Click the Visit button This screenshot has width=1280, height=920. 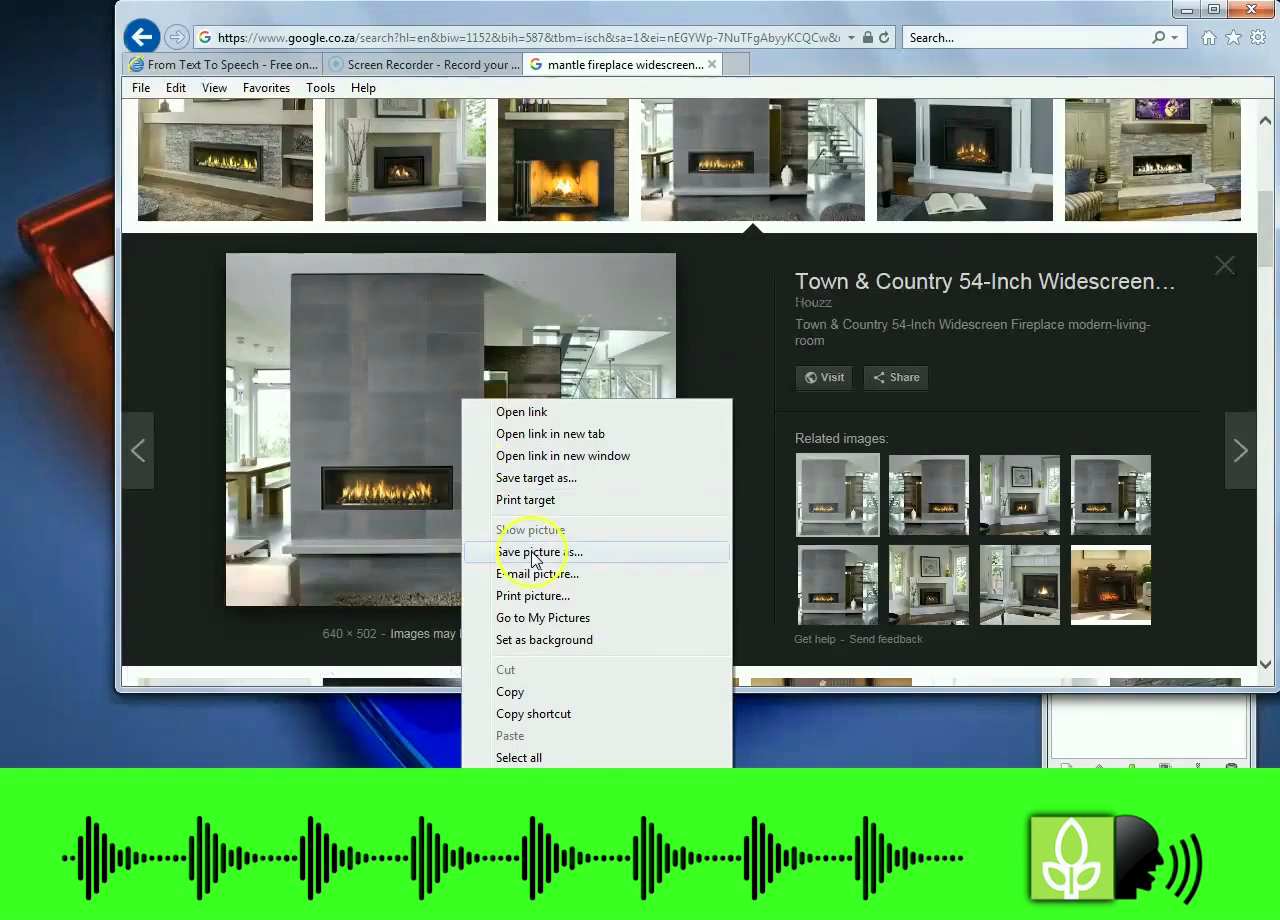click(x=825, y=377)
